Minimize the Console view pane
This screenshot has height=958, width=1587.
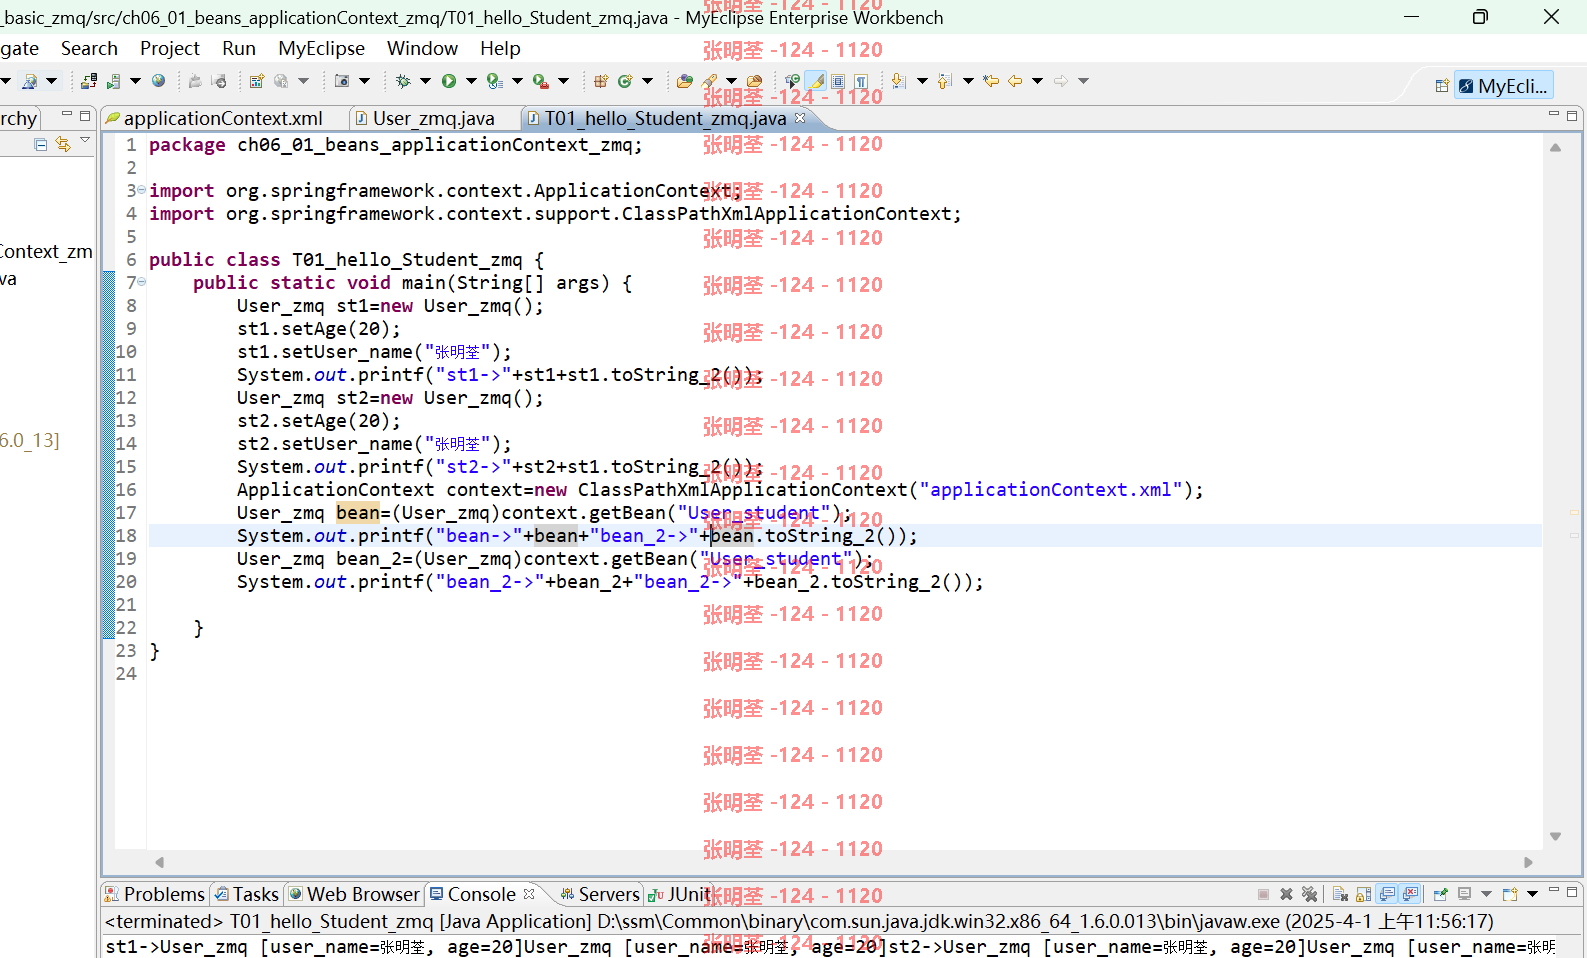1554,890
